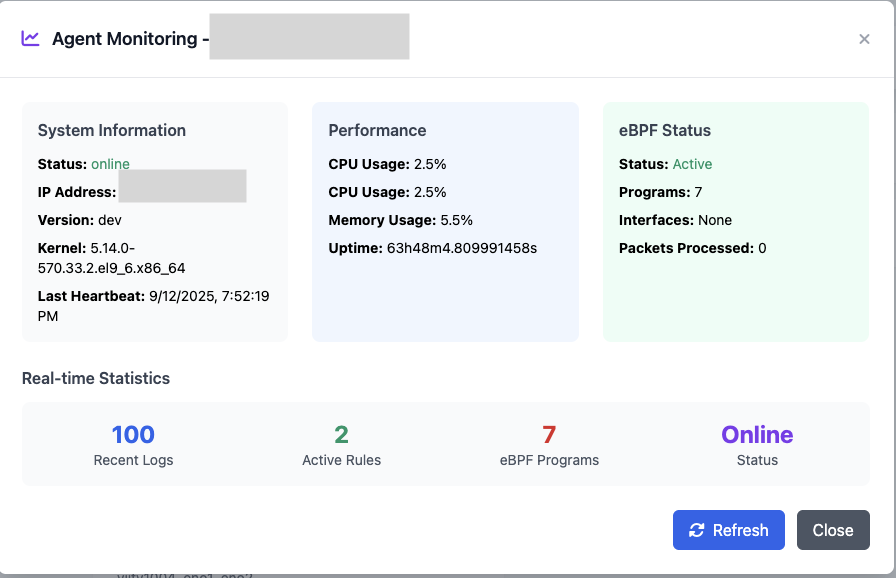The image size is (896, 578).
Task: Click the purple Online status statistic
Action: pos(757,434)
